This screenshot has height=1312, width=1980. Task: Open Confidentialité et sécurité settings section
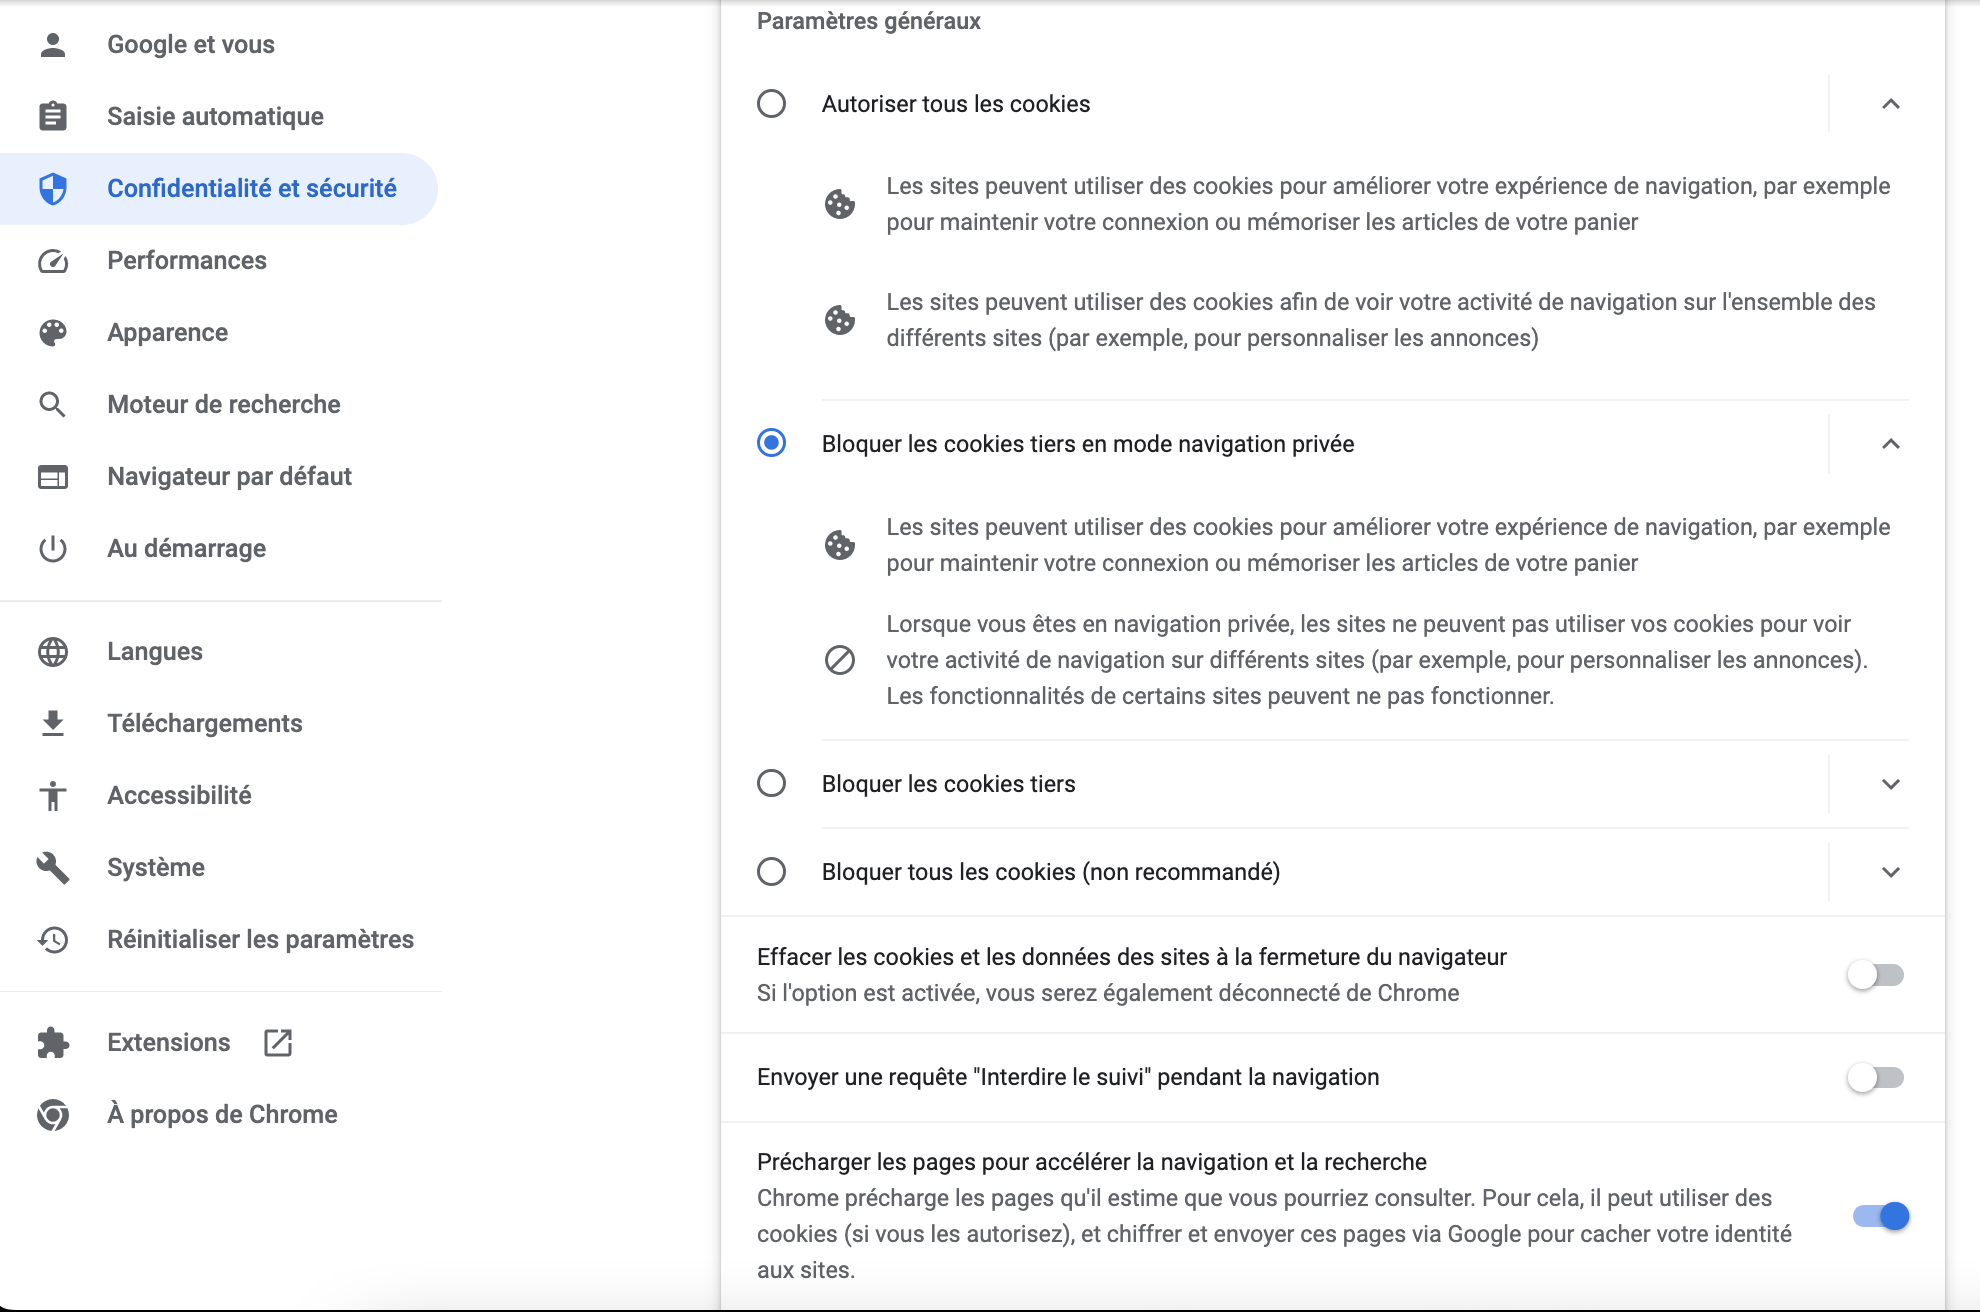[x=251, y=188]
